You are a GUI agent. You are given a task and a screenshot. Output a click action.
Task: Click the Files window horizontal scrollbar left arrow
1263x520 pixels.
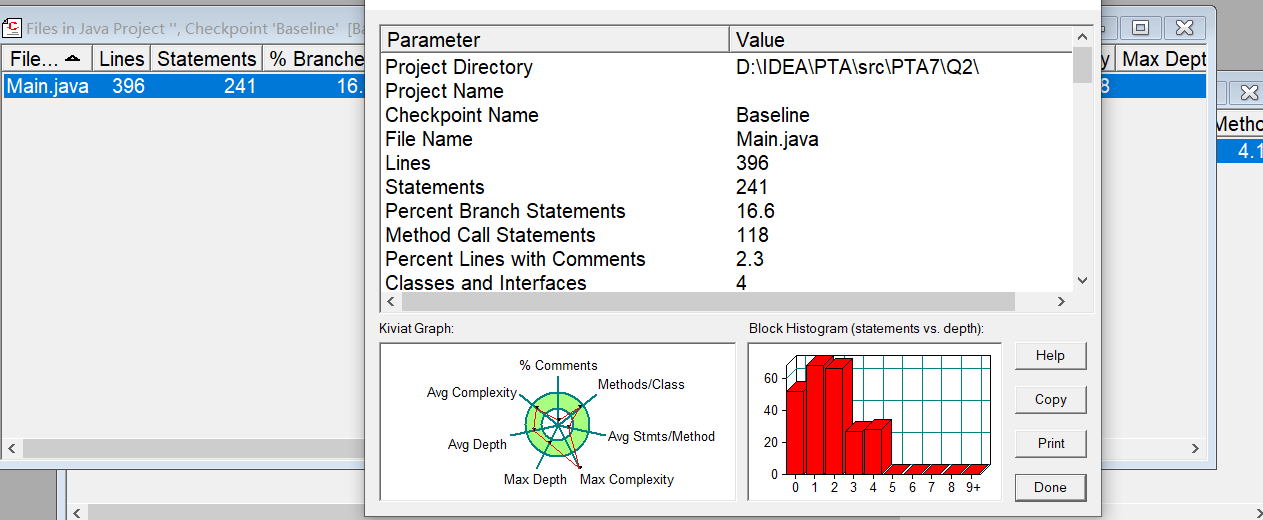(12, 448)
